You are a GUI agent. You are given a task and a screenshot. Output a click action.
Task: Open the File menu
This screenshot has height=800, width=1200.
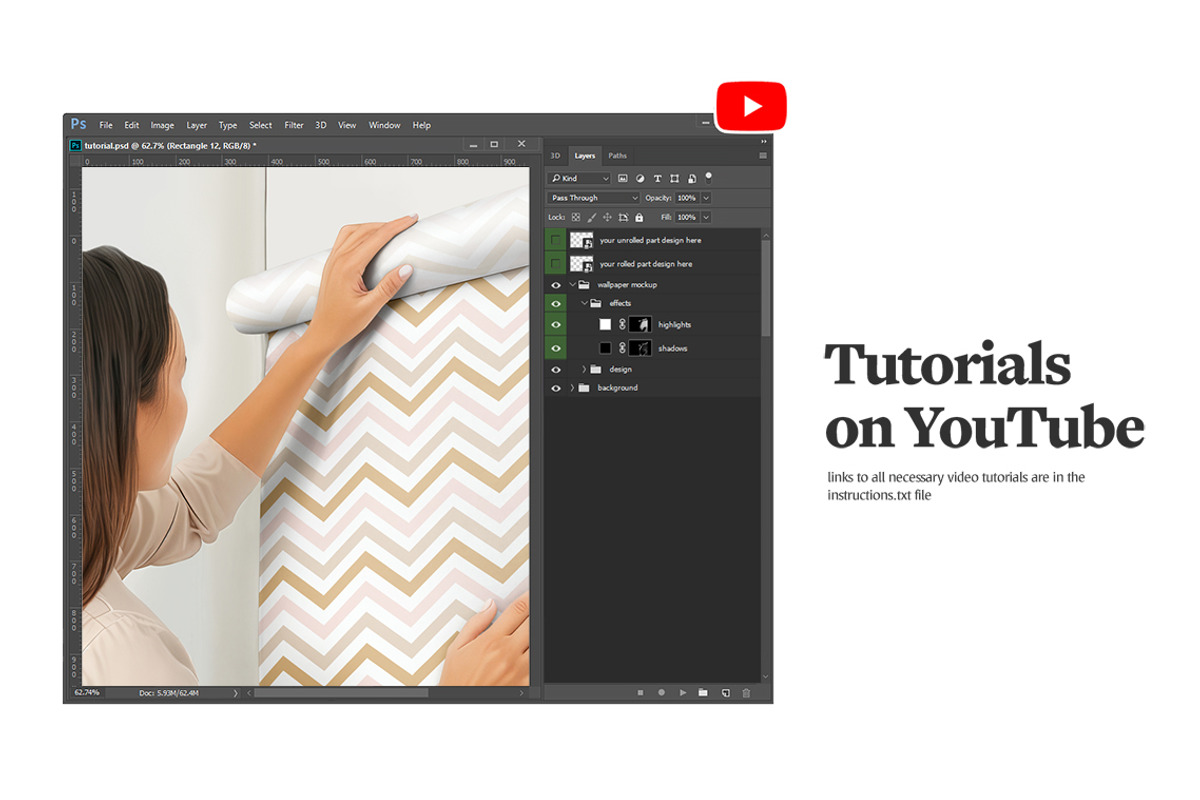[x=106, y=125]
